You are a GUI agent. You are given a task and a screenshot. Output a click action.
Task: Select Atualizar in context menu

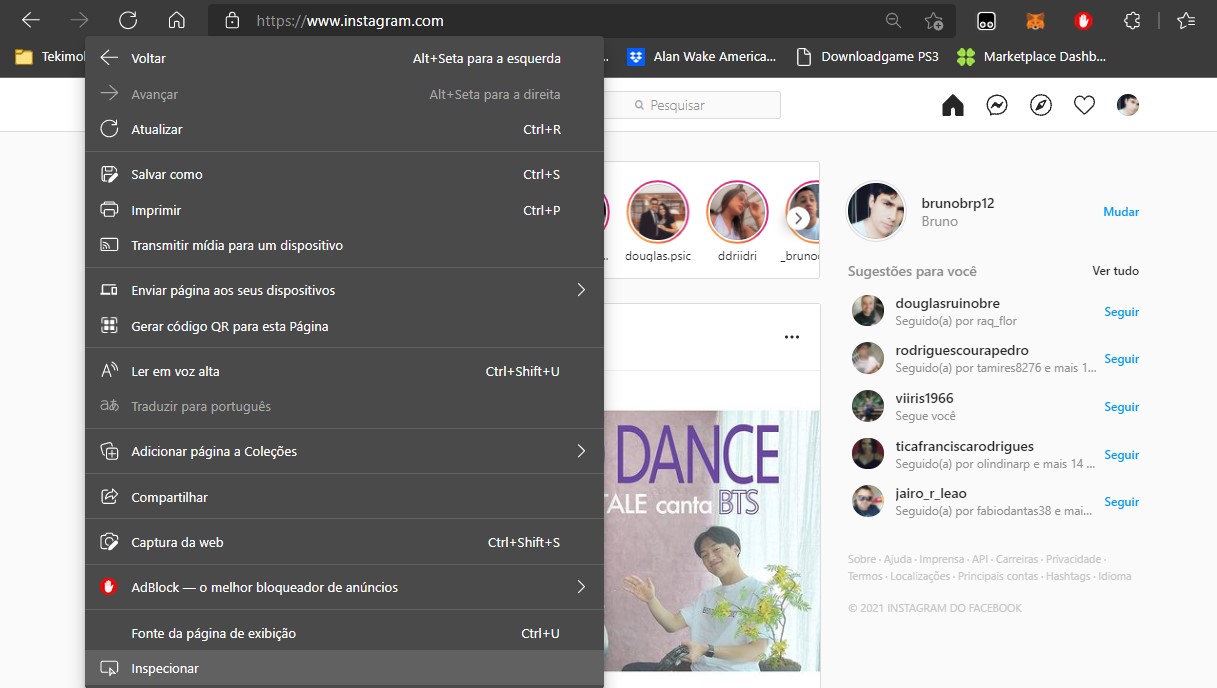(x=344, y=130)
